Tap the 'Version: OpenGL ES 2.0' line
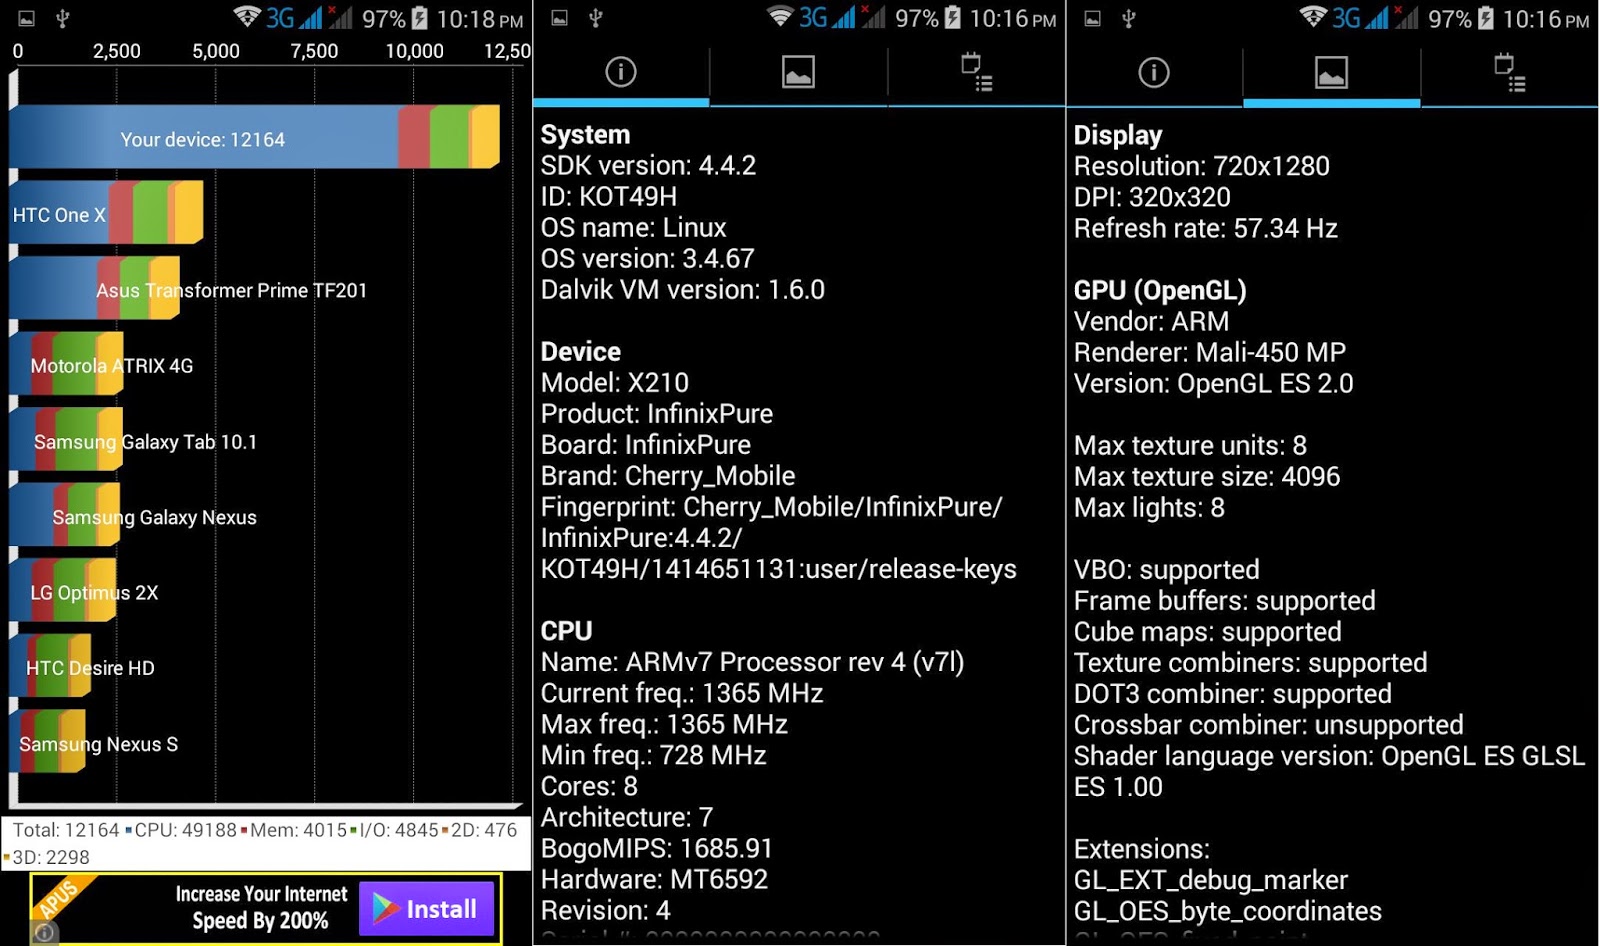Viewport: 1600px width, 946px height. click(1214, 383)
